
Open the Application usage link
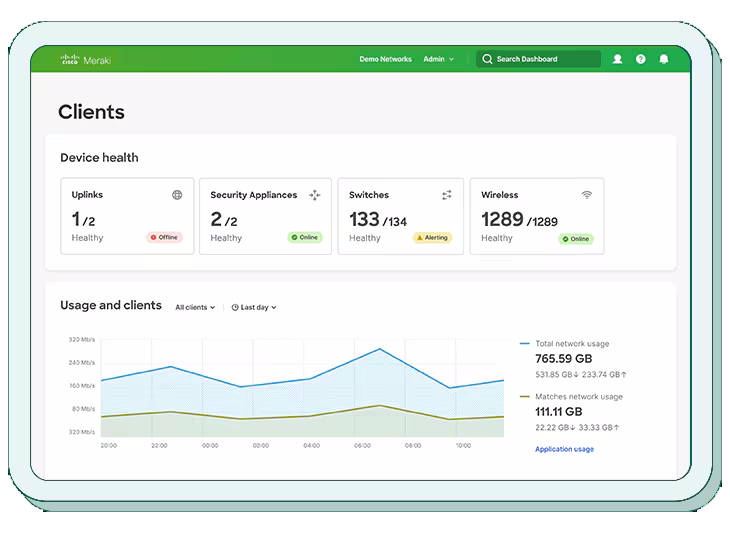click(564, 449)
